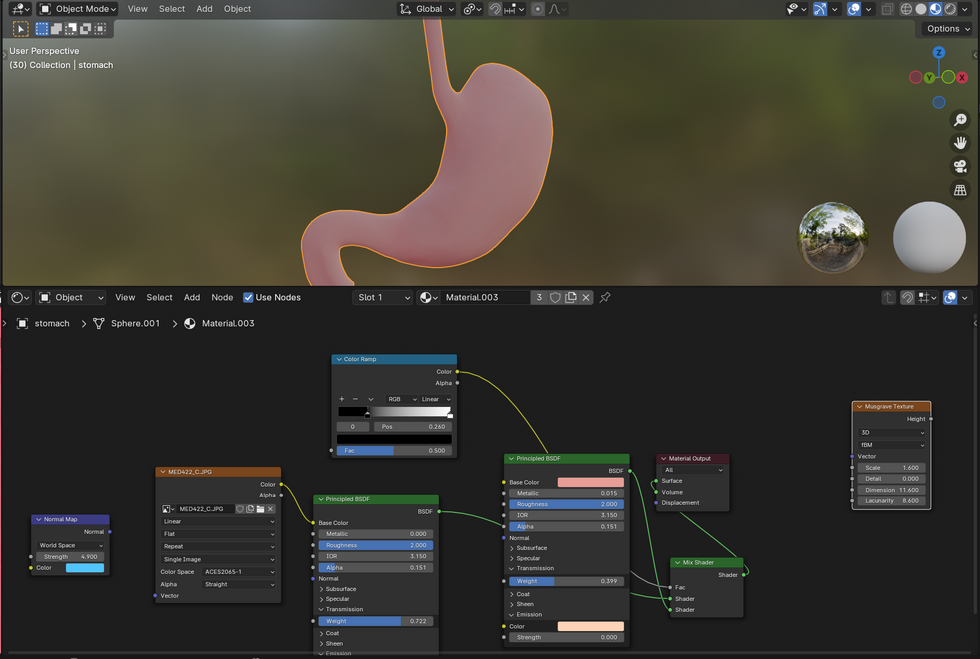Open the Material Output All target dropdown
980x659 pixels.
693,470
